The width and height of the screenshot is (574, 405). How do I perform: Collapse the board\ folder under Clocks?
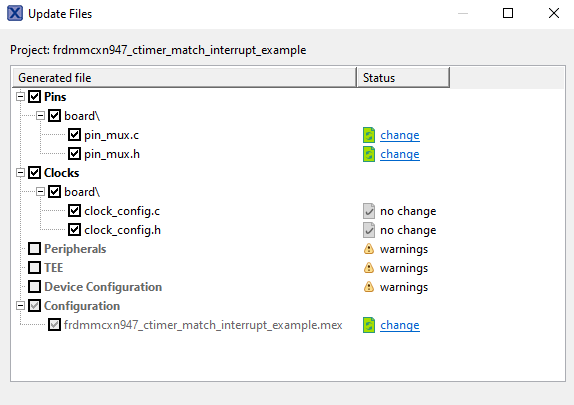click(x=40, y=192)
